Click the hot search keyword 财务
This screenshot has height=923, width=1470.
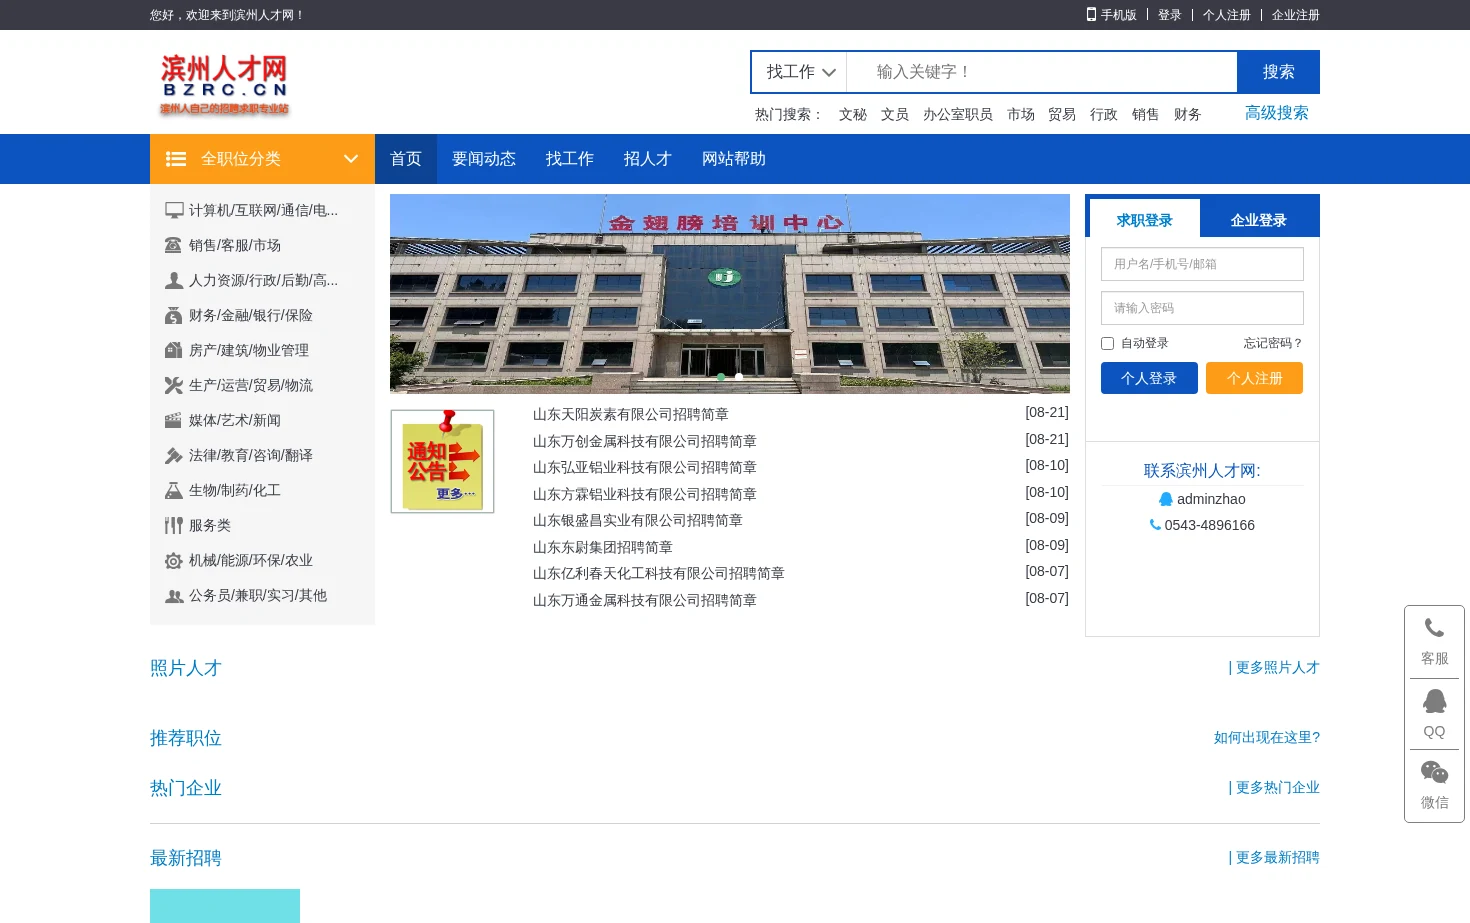1188,114
